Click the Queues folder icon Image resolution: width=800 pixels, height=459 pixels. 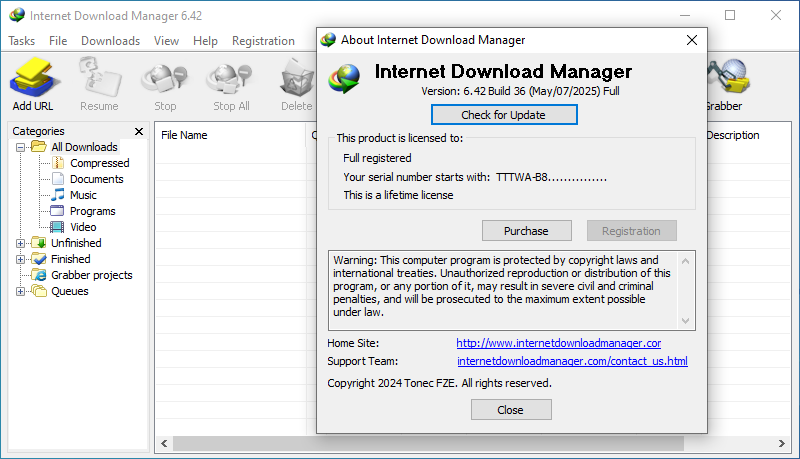[x=39, y=291]
